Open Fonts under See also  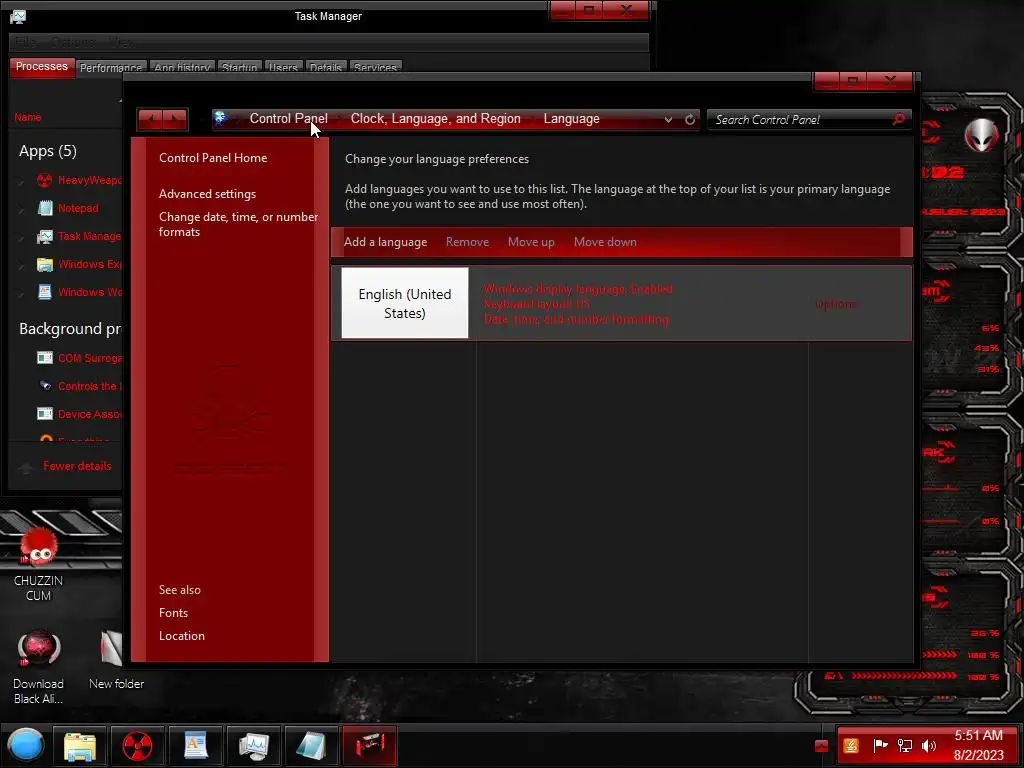click(173, 613)
